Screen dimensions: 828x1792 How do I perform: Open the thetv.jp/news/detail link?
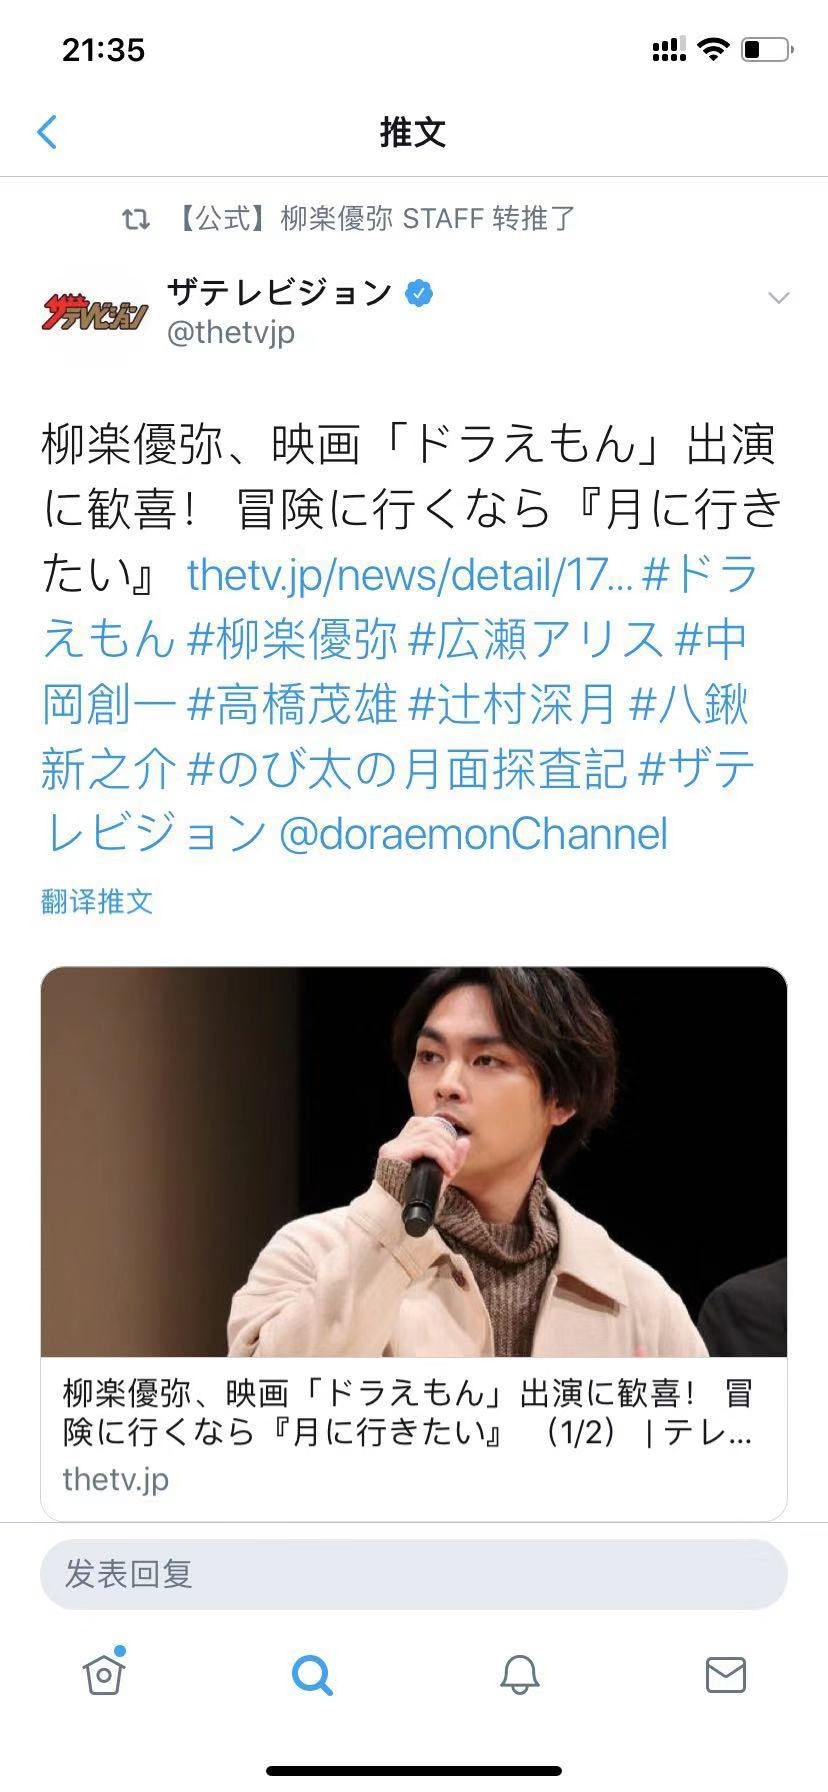coord(410,574)
